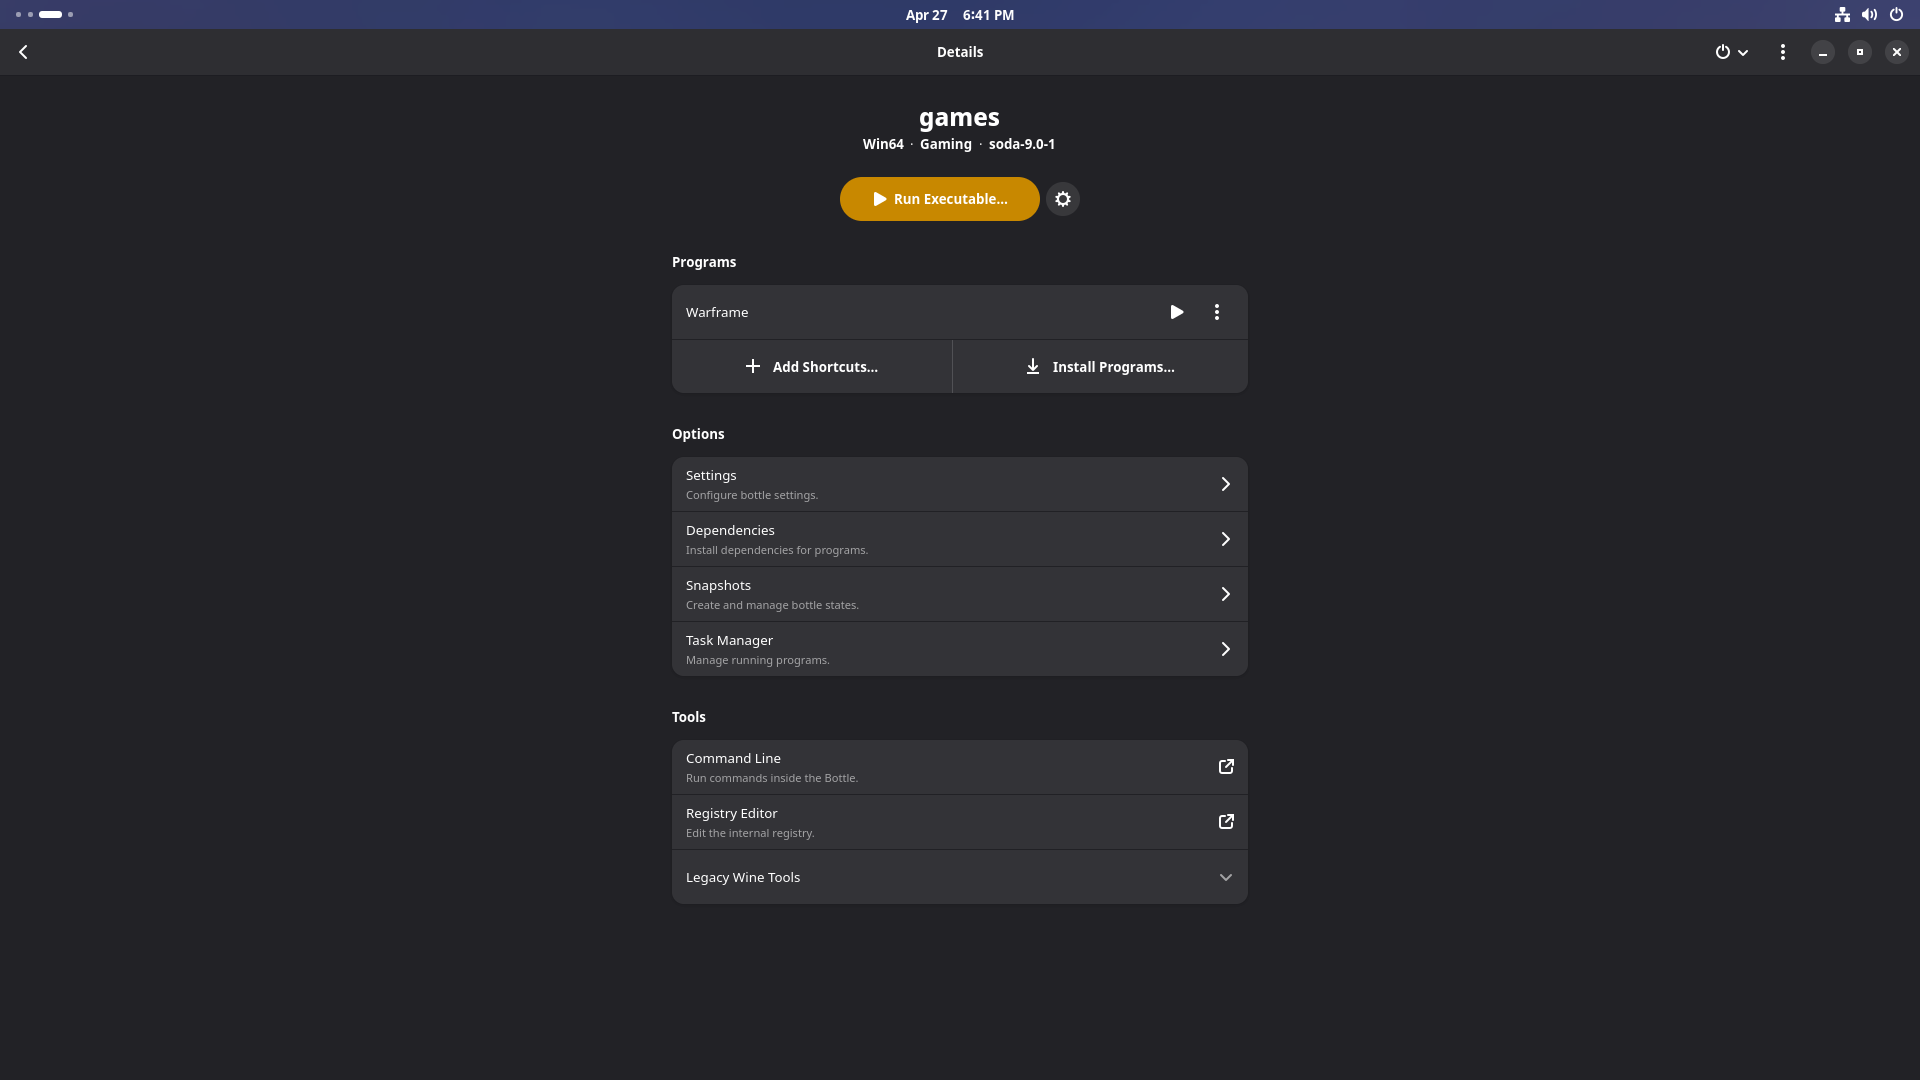1920x1080 pixels.
Task: Launch Warframe with the play icon
Action: [1176, 312]
